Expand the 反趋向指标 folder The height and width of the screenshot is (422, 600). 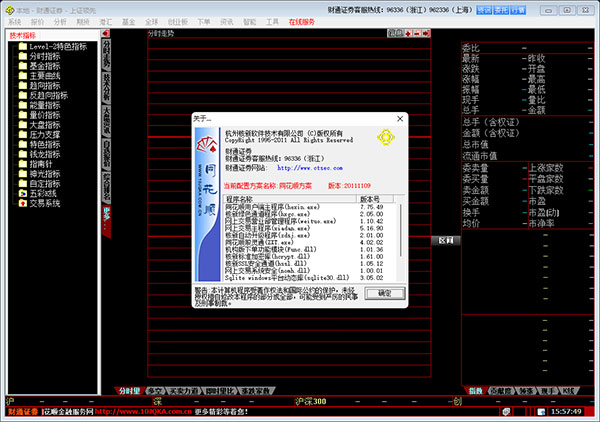click(x=44, y=96)
